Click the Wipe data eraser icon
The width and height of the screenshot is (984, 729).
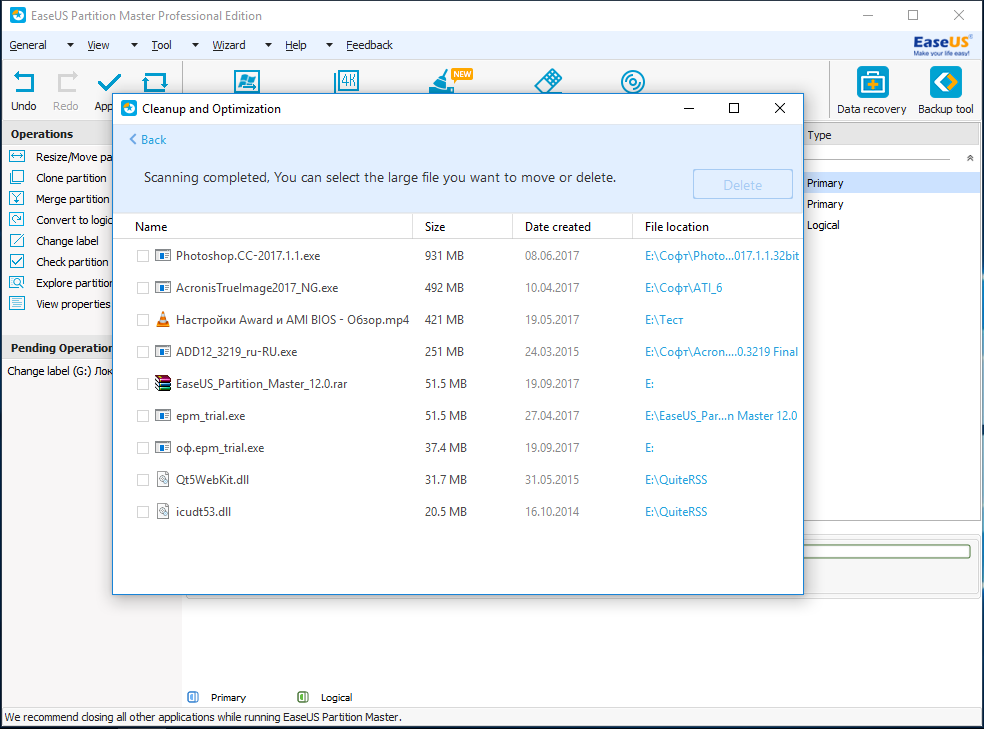point(548,81)
